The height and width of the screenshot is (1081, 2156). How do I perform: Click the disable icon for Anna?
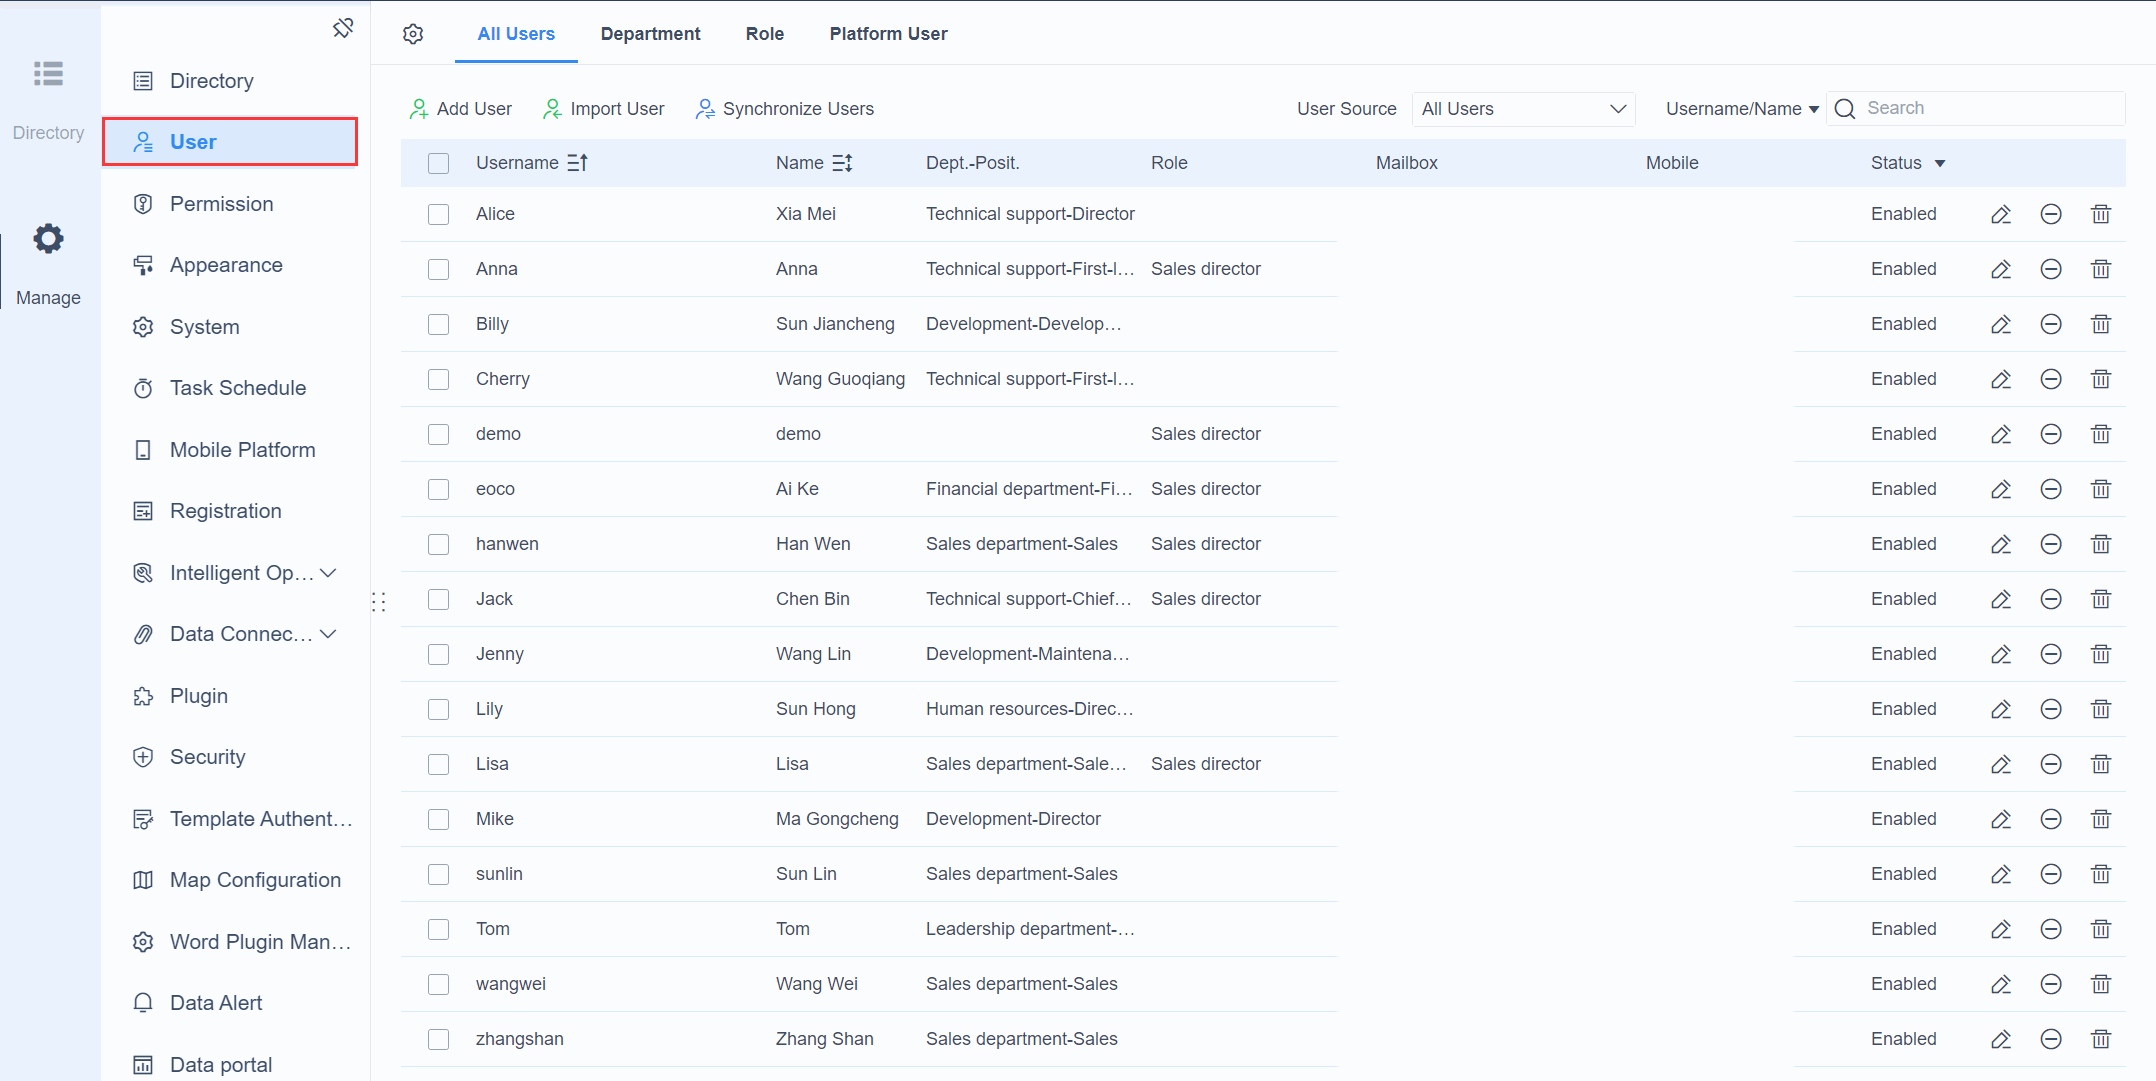click(x=2050, y=269)
